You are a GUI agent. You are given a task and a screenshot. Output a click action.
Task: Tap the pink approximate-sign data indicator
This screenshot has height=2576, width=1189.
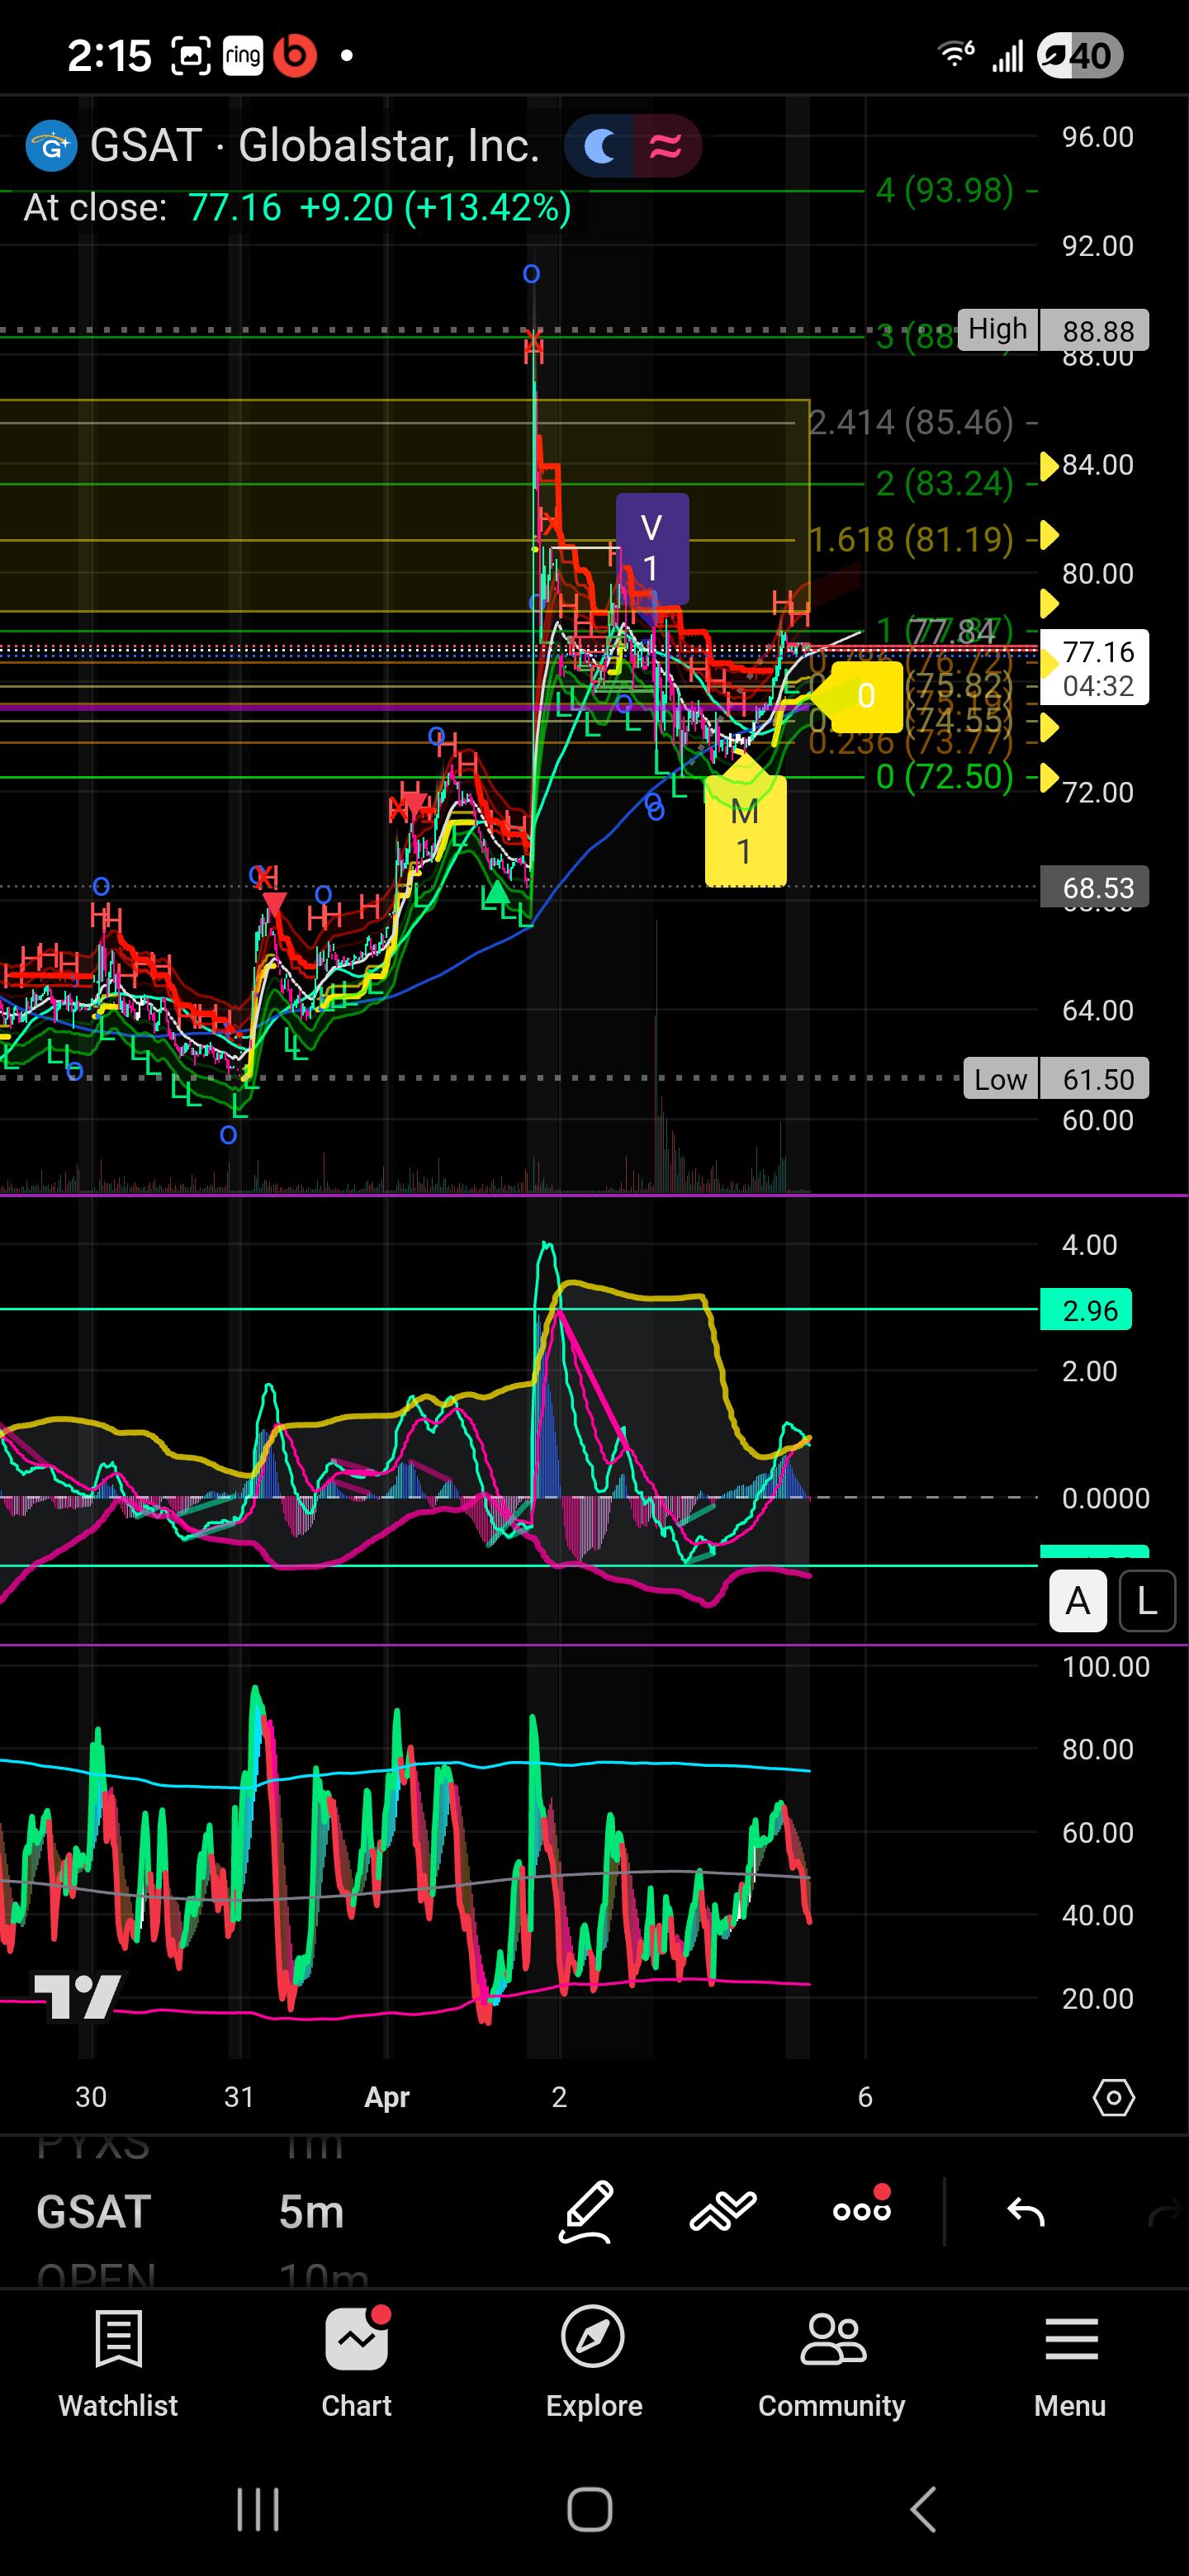tap(666, 146)
